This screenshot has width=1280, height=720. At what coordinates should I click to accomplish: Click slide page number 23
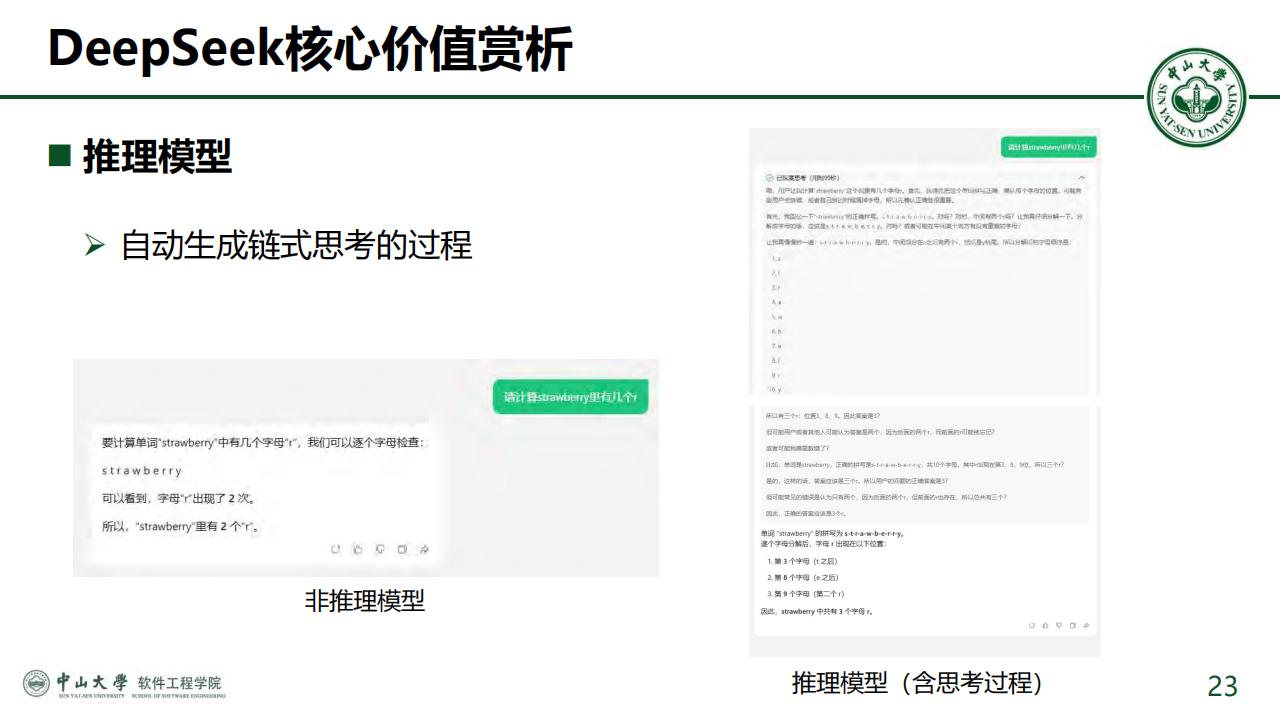tap(1222, 686)
